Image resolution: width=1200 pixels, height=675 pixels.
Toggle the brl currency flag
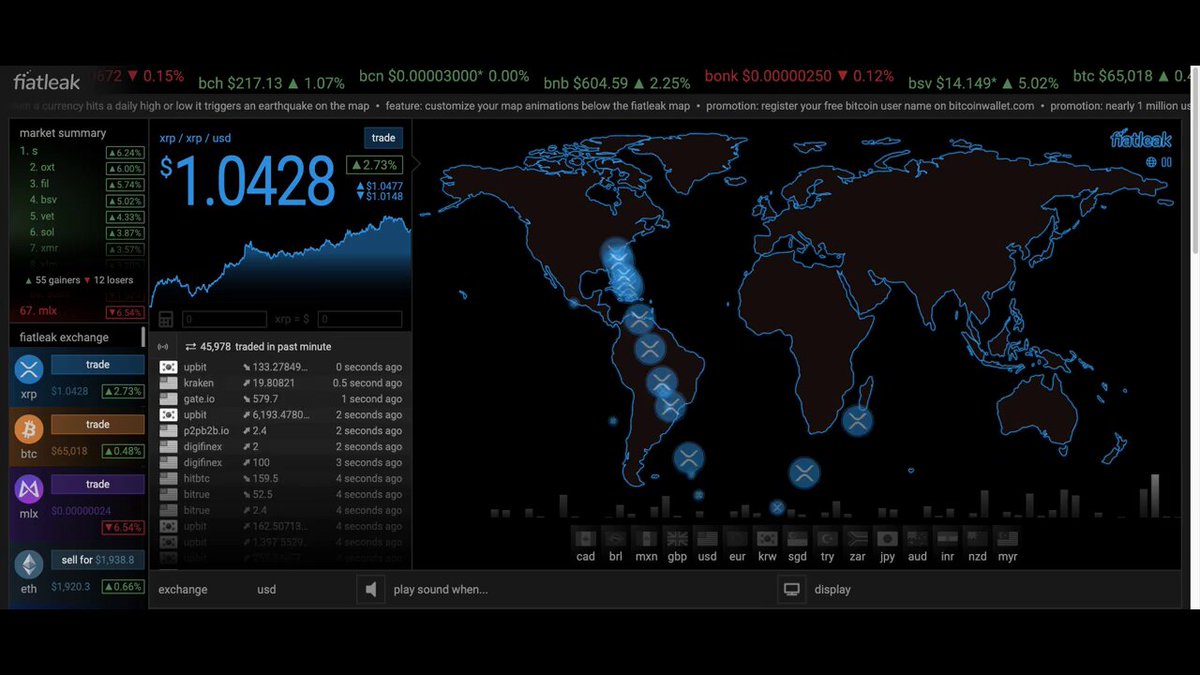point(616,538)
